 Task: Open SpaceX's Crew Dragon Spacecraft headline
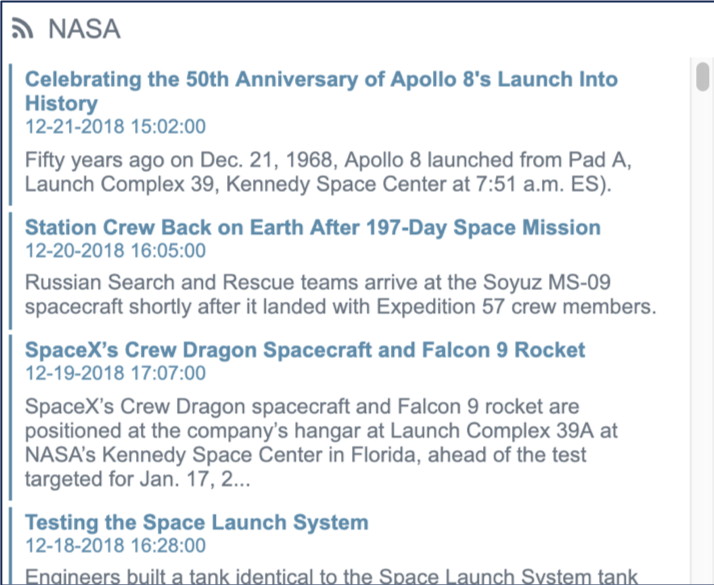click(x=305, y=350)
